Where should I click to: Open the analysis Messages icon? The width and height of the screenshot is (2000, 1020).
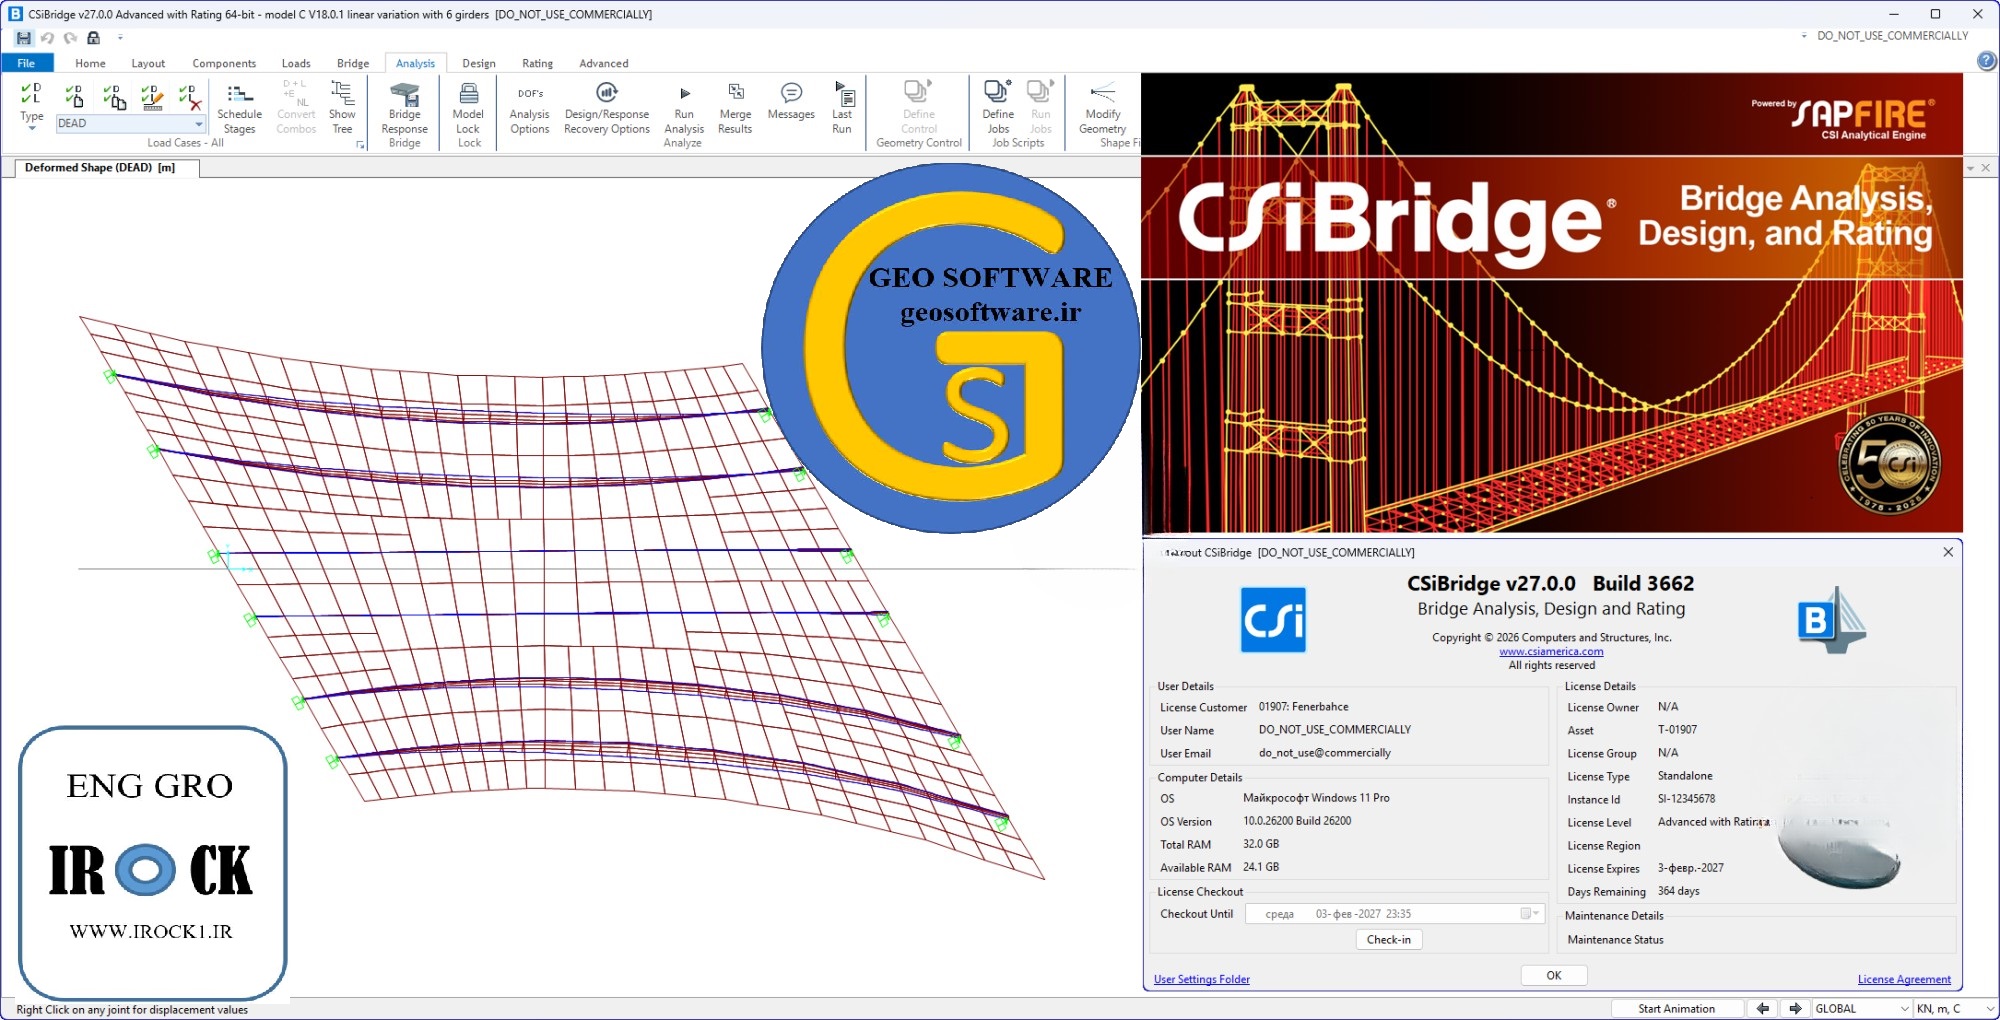[791, 94]
